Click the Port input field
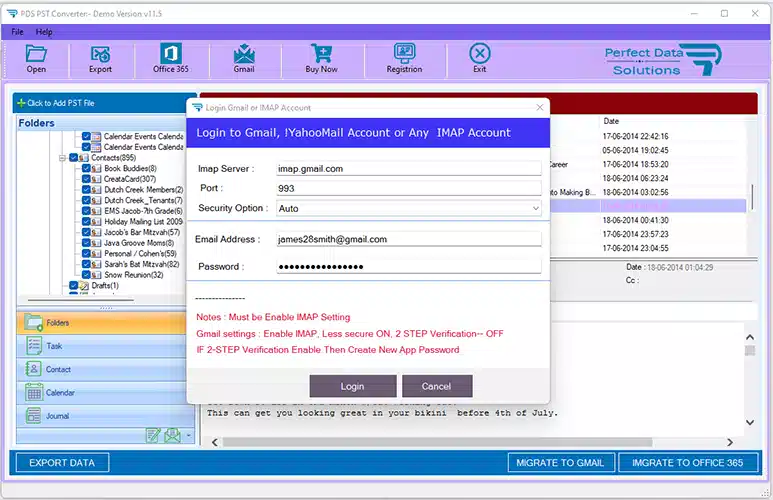Image resolution: width=773 pixels, height=500 pixels. (x=409, y=188)
